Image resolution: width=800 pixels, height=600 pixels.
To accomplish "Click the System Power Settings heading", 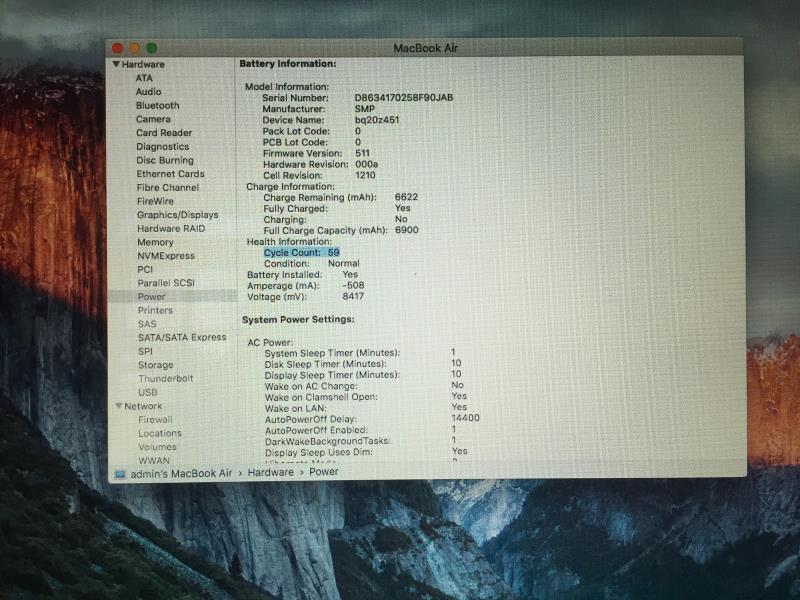I will tap(298, 319).
